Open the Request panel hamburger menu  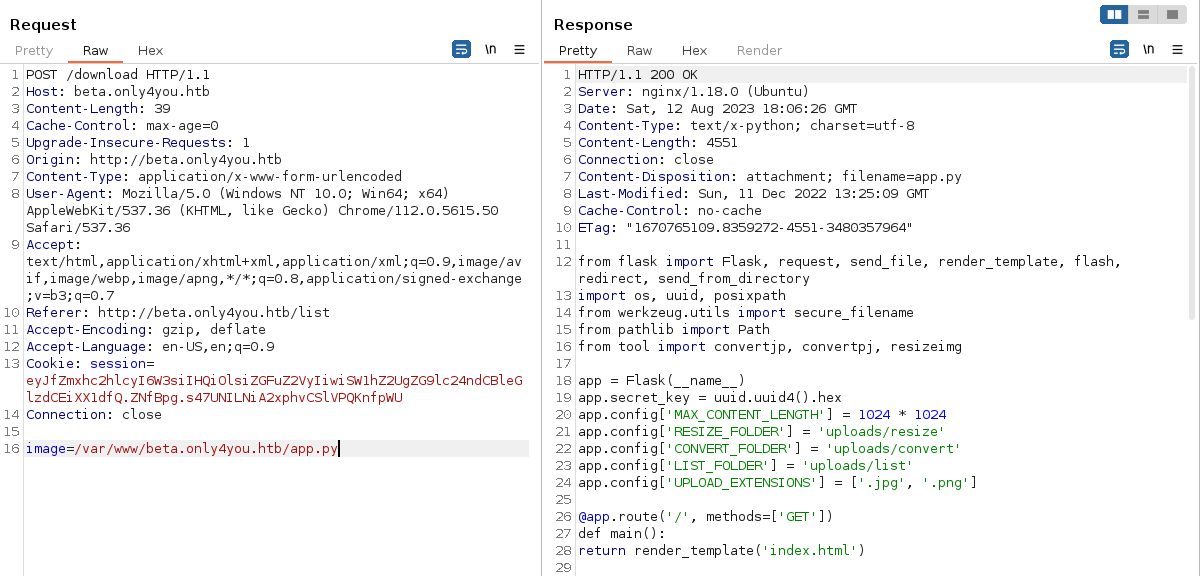[x=519, y=49]
